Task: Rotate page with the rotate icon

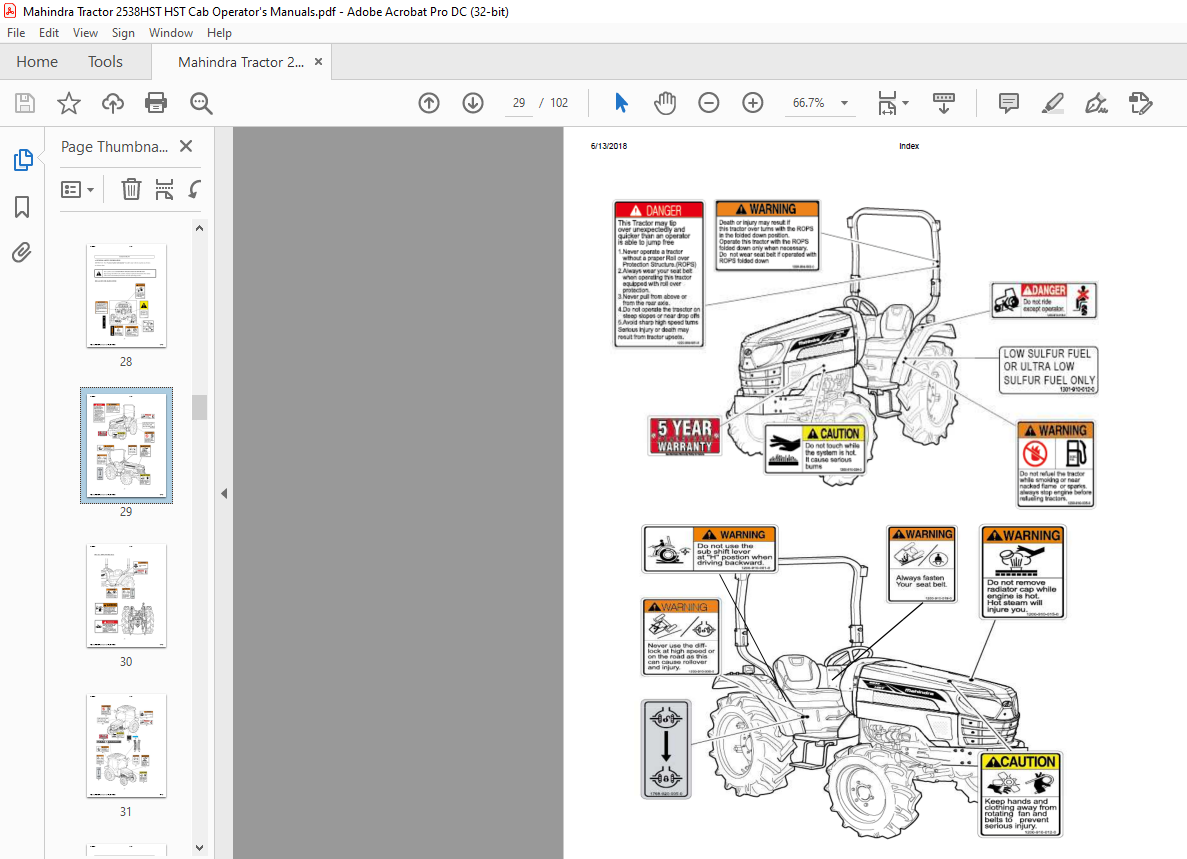Action: coord(195,189)
